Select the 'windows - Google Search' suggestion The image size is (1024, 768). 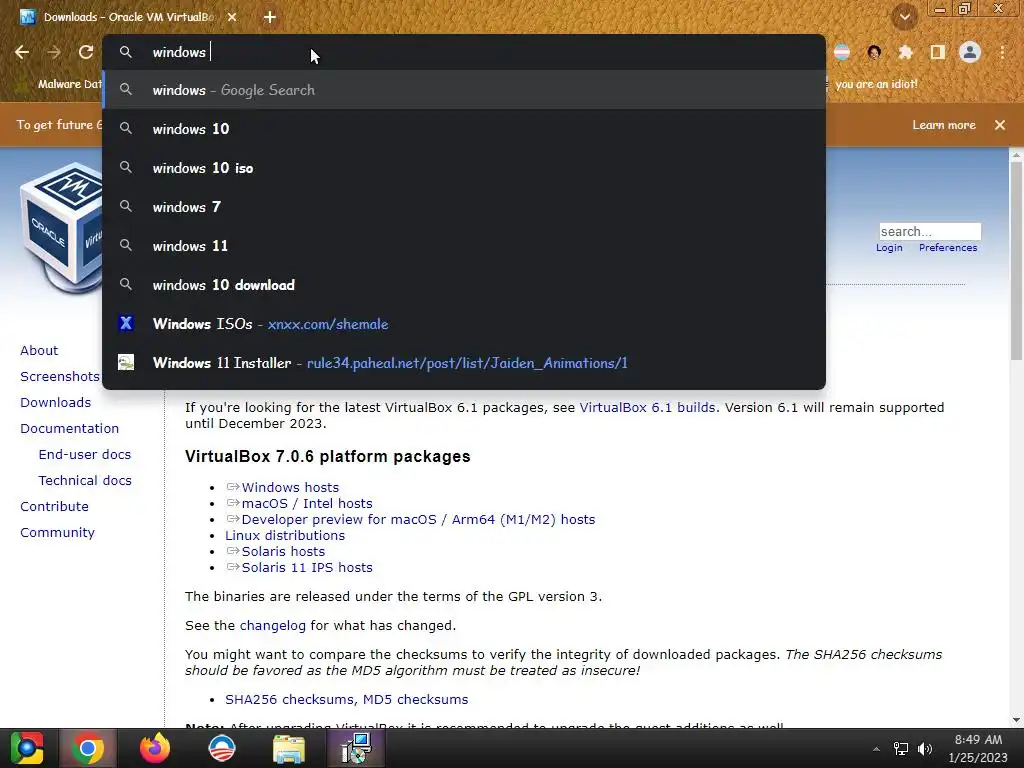464,90
